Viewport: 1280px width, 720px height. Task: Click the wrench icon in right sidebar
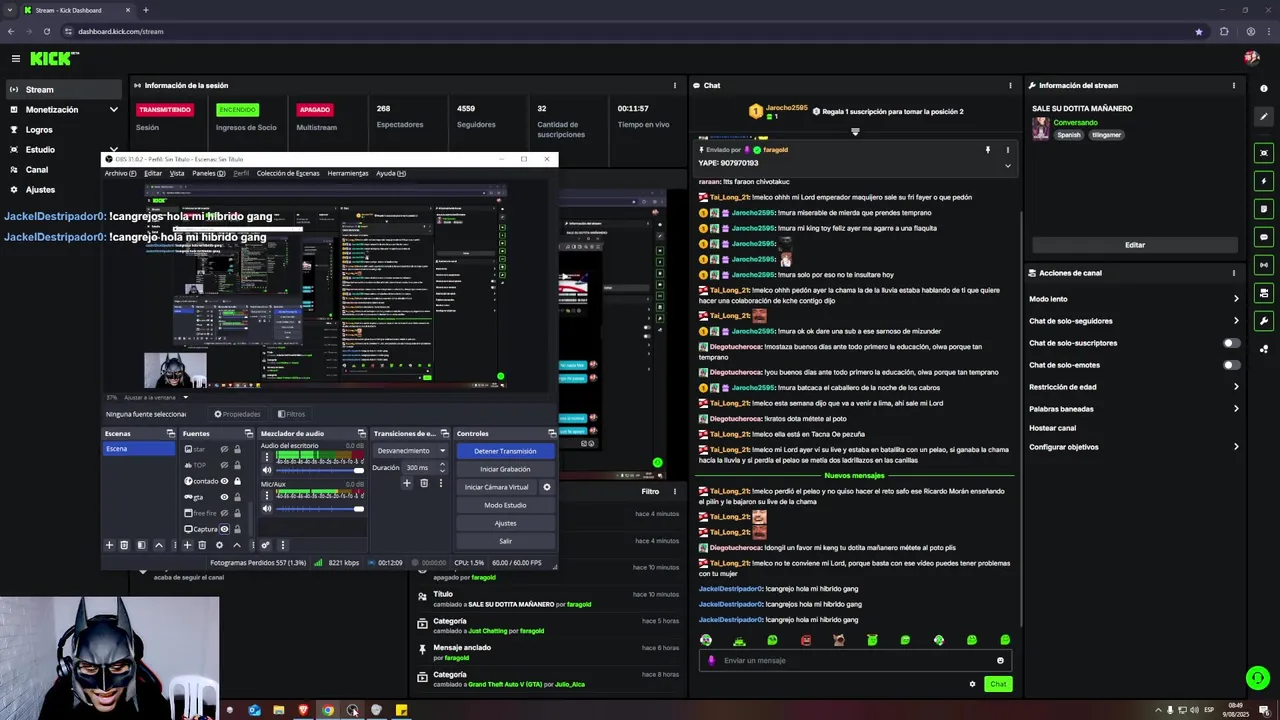tap(1264, 321)
